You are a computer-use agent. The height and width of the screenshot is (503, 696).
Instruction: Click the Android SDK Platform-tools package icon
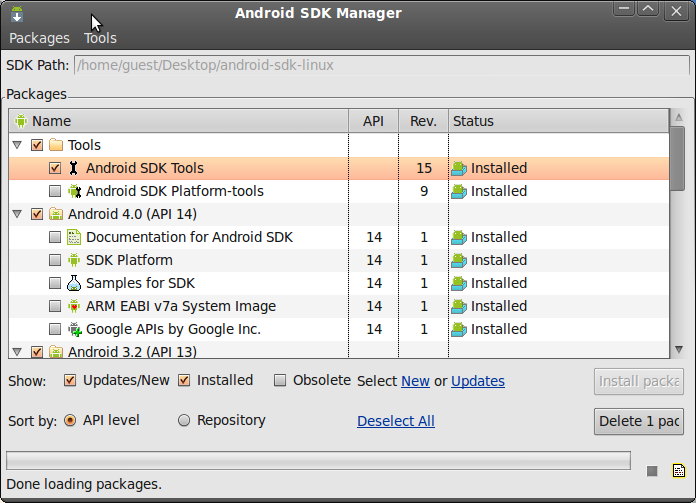74,191
